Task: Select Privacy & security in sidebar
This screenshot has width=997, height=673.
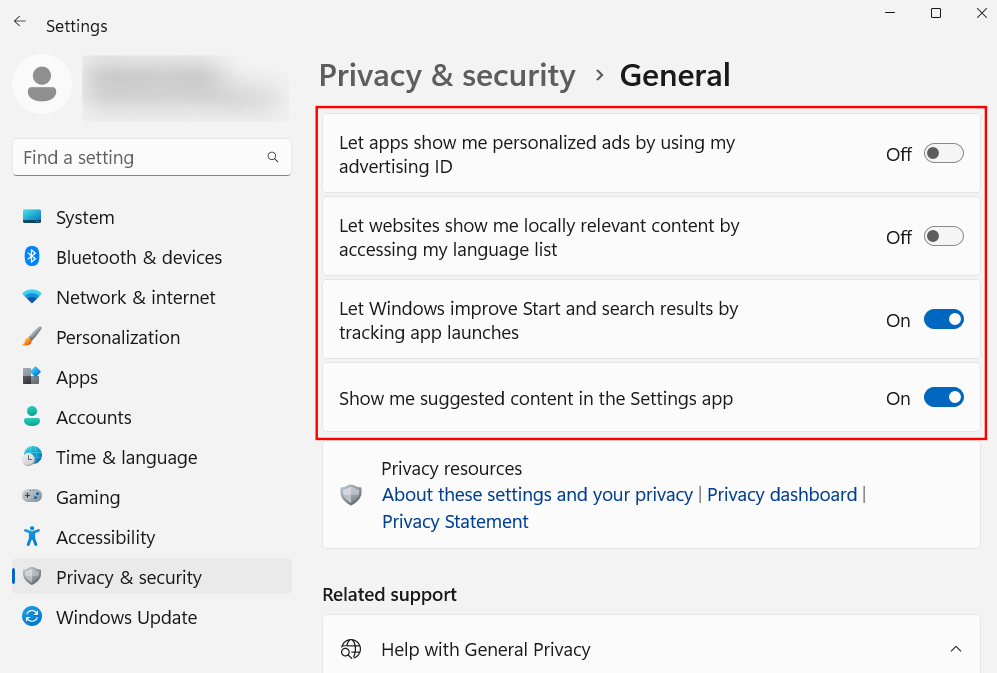Action: [128, 577]
